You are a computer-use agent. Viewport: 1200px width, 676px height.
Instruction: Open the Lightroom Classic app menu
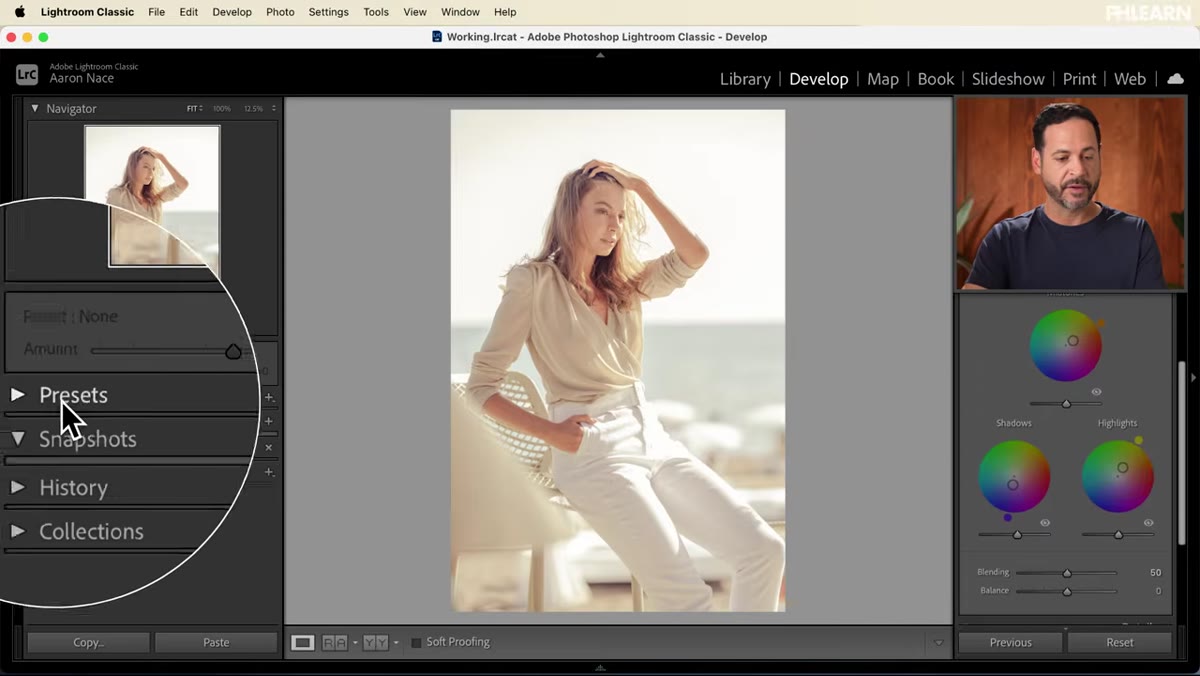pyautogui.click(x=87, y=12)
